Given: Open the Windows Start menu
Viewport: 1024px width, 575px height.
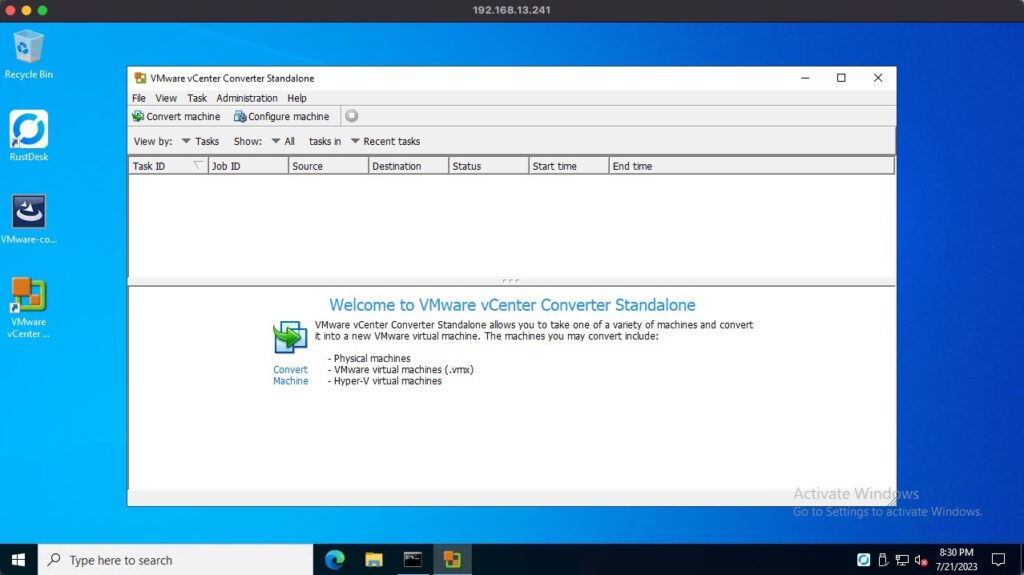Looking at the screenshot, I should pyautogui.click(x=18, y=560).
